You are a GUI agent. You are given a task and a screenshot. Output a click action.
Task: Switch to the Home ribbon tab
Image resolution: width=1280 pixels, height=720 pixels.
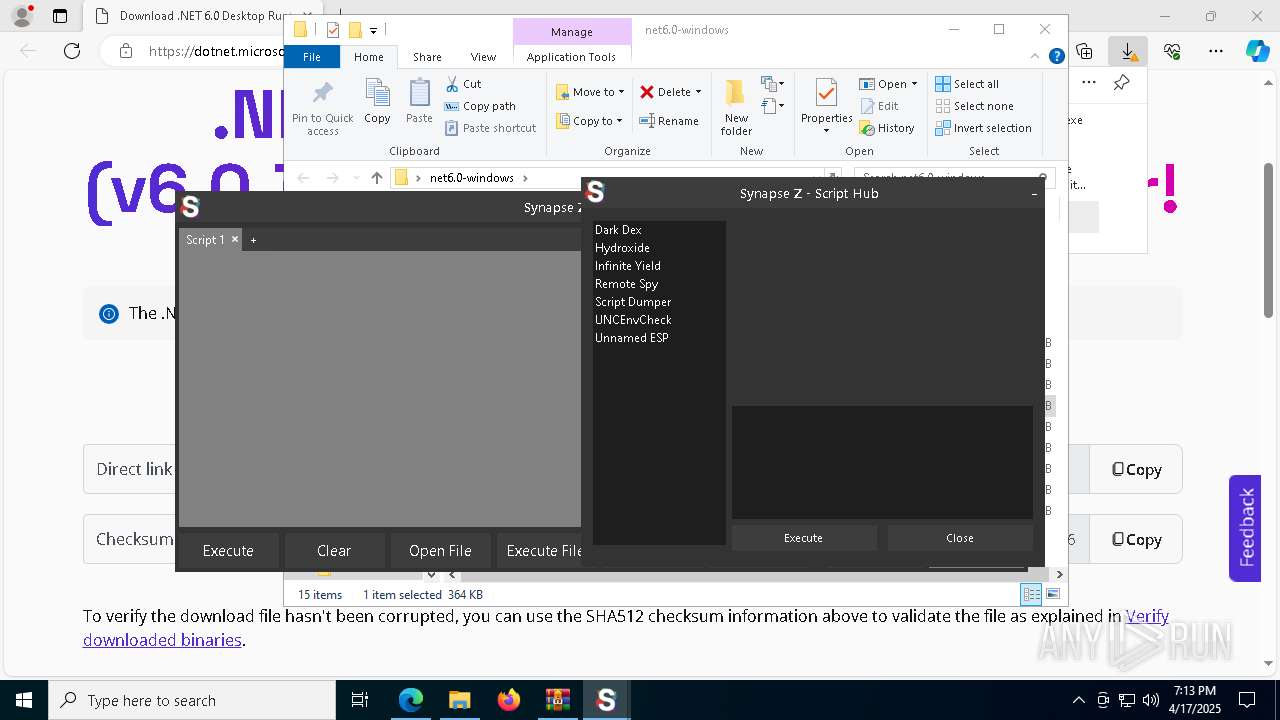click(x=368, y=57)
